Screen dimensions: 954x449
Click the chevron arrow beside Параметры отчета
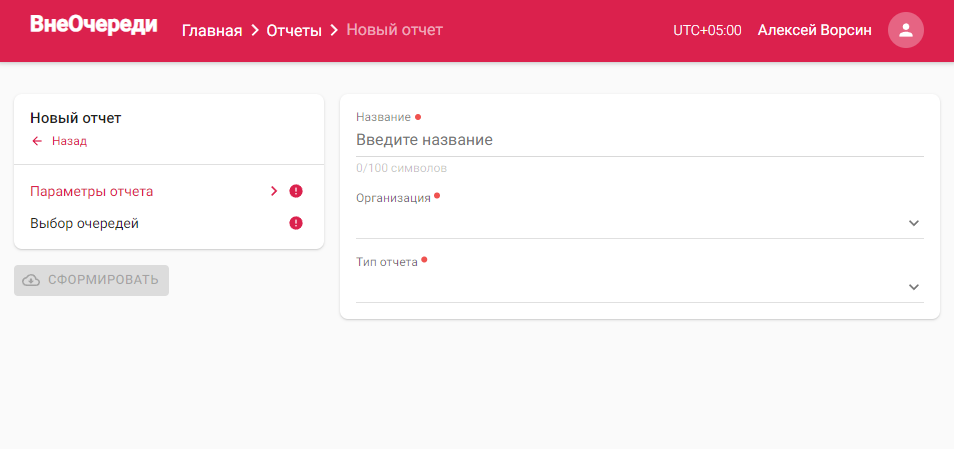point(274,191)
